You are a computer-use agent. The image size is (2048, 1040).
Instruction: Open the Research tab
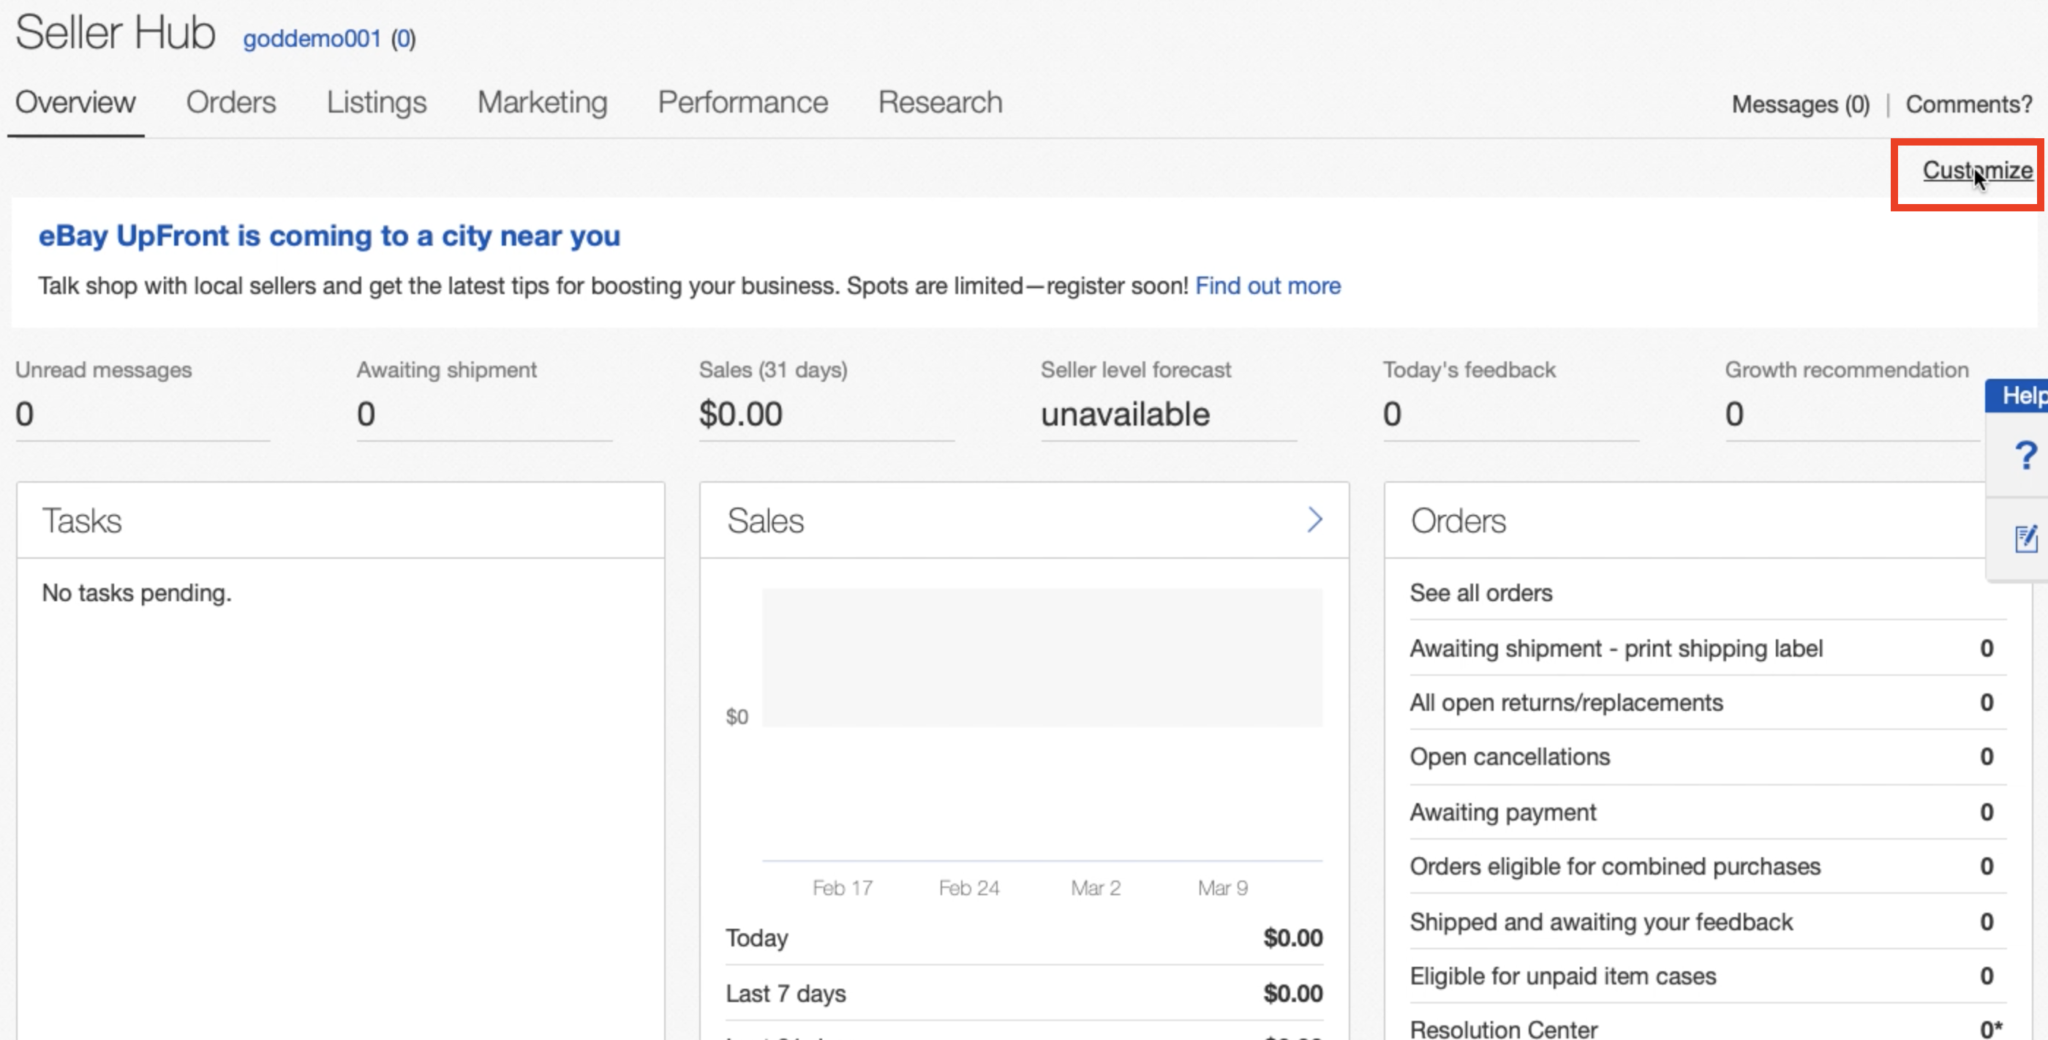pos(940,103)
